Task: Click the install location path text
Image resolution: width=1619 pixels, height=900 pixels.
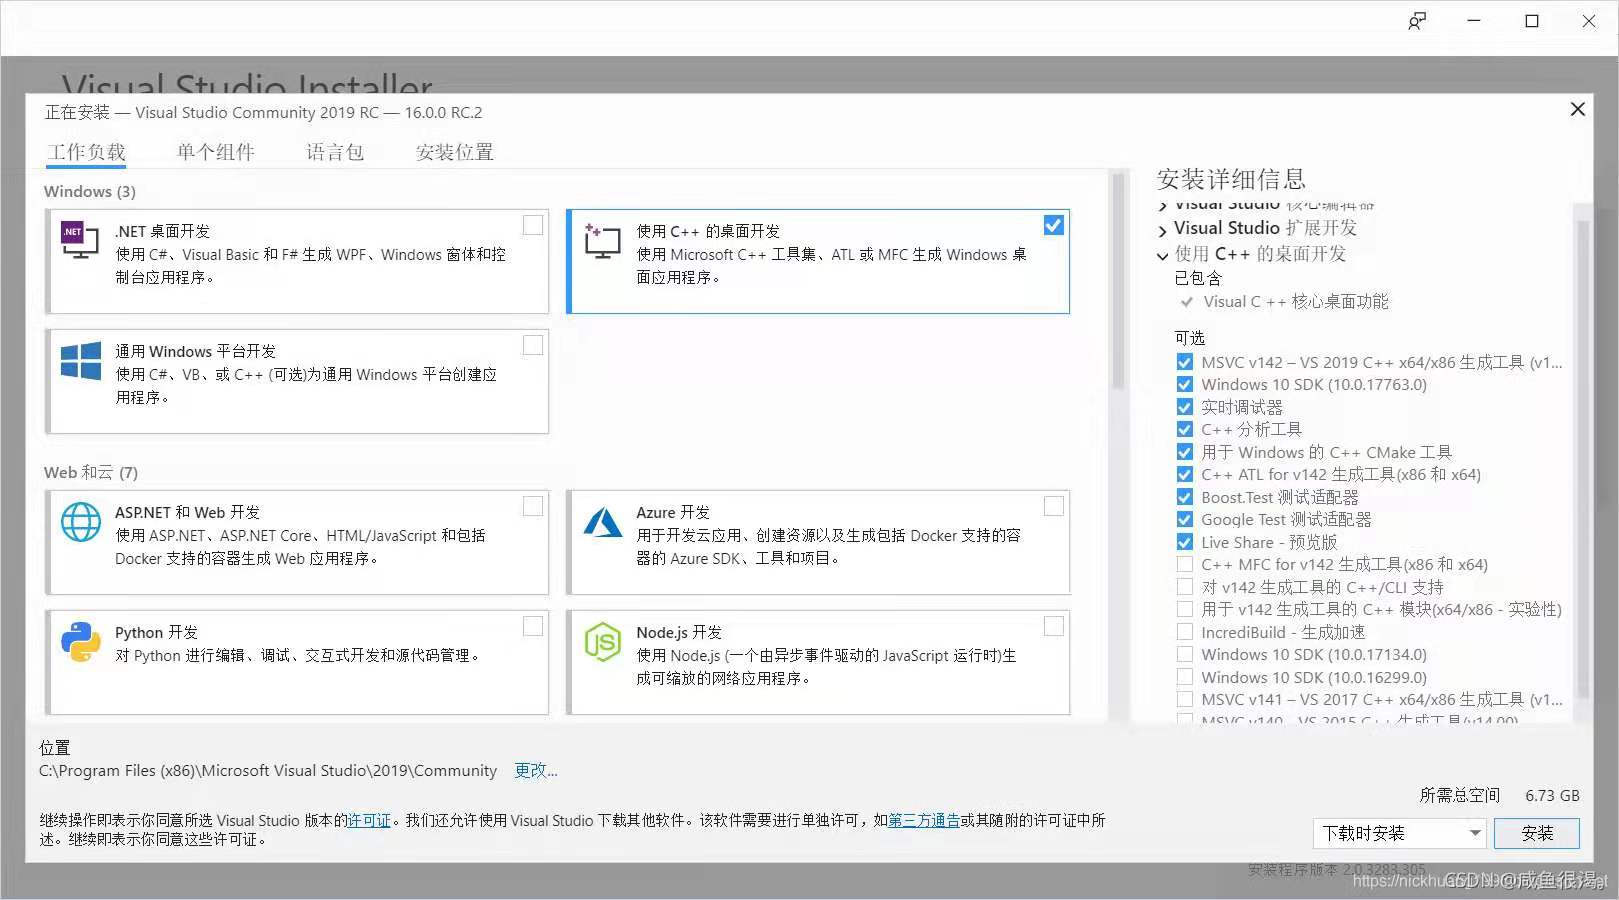Action: (268, 770)
